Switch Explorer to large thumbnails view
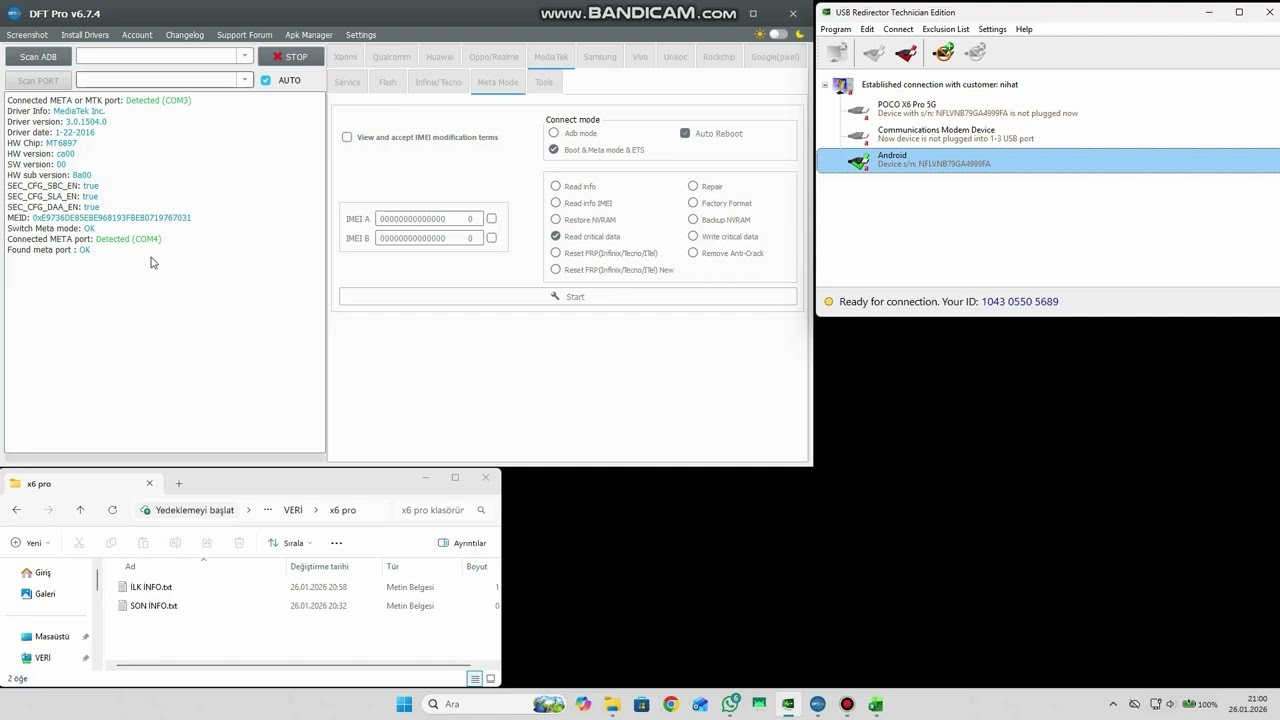 pos(491,679)
